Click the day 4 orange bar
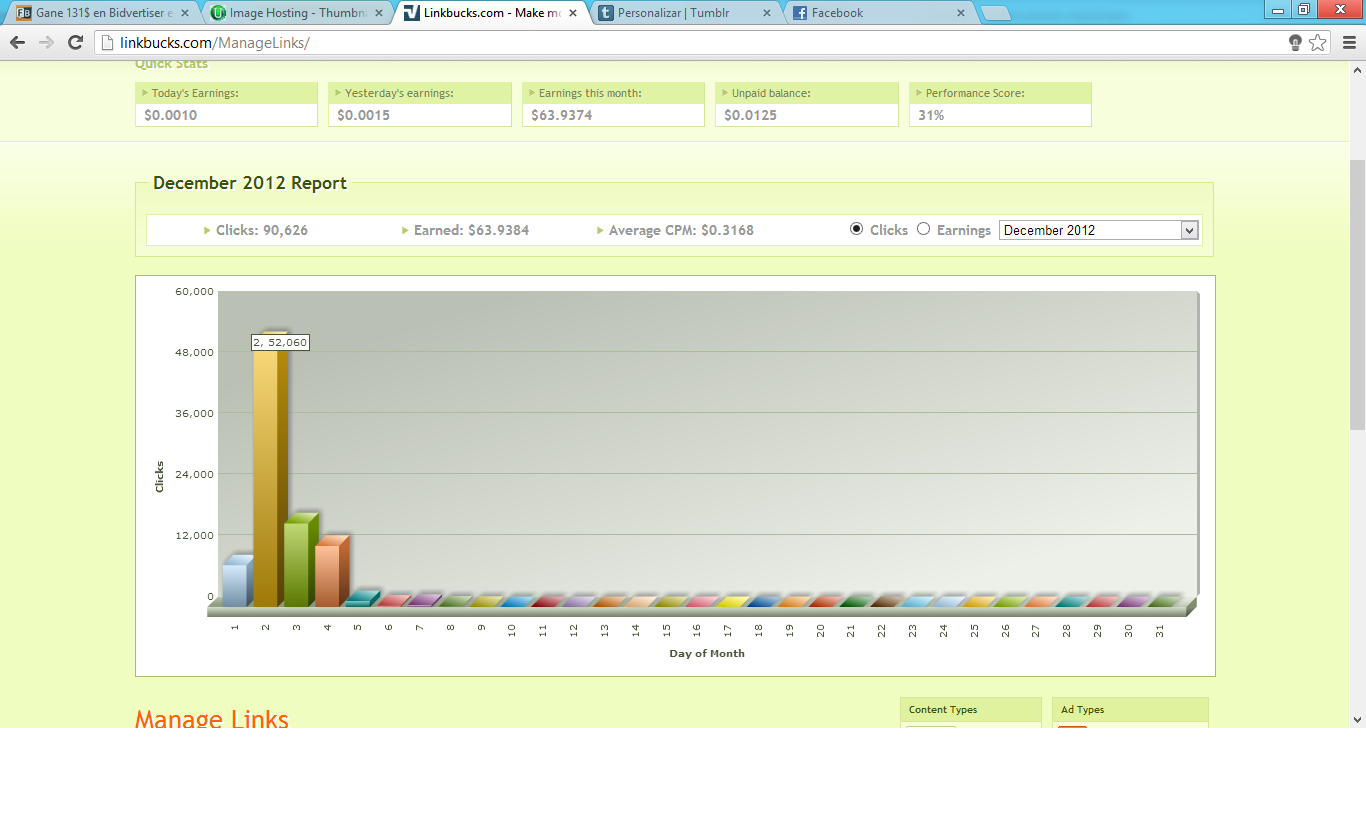The width and height of the screenshot is (1366, 820). click(332, 571)
